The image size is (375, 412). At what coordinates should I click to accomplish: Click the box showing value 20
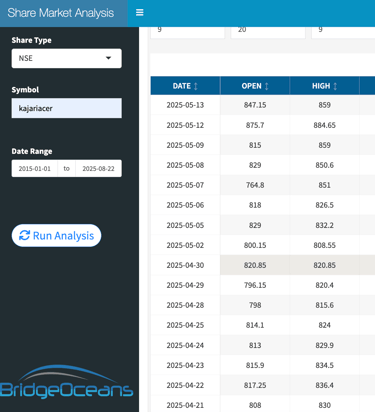[268, 32]
